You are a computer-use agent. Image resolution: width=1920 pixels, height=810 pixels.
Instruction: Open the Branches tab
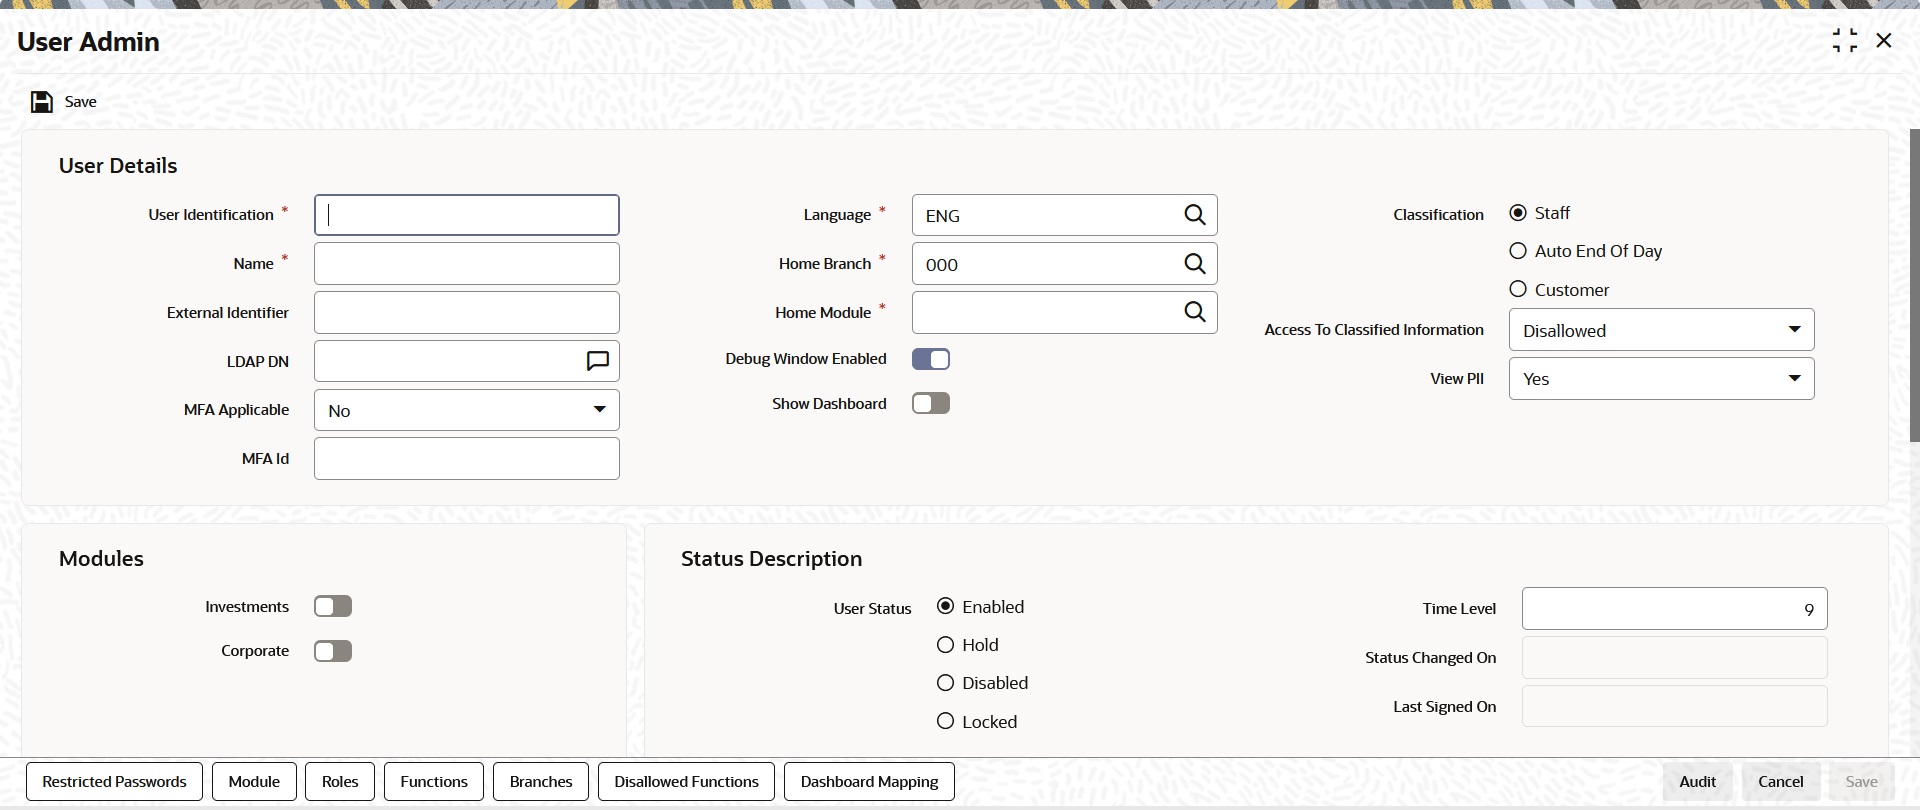tap(541, 782)
